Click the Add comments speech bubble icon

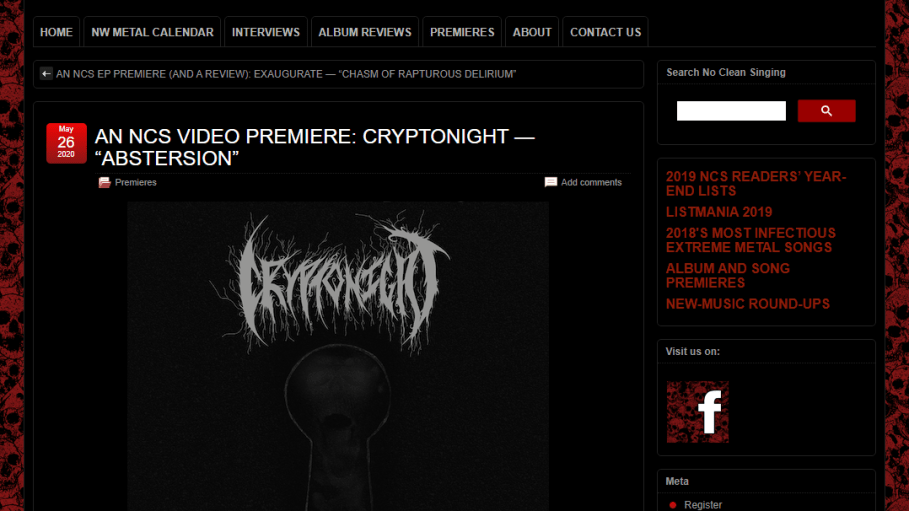pos(551,182)
